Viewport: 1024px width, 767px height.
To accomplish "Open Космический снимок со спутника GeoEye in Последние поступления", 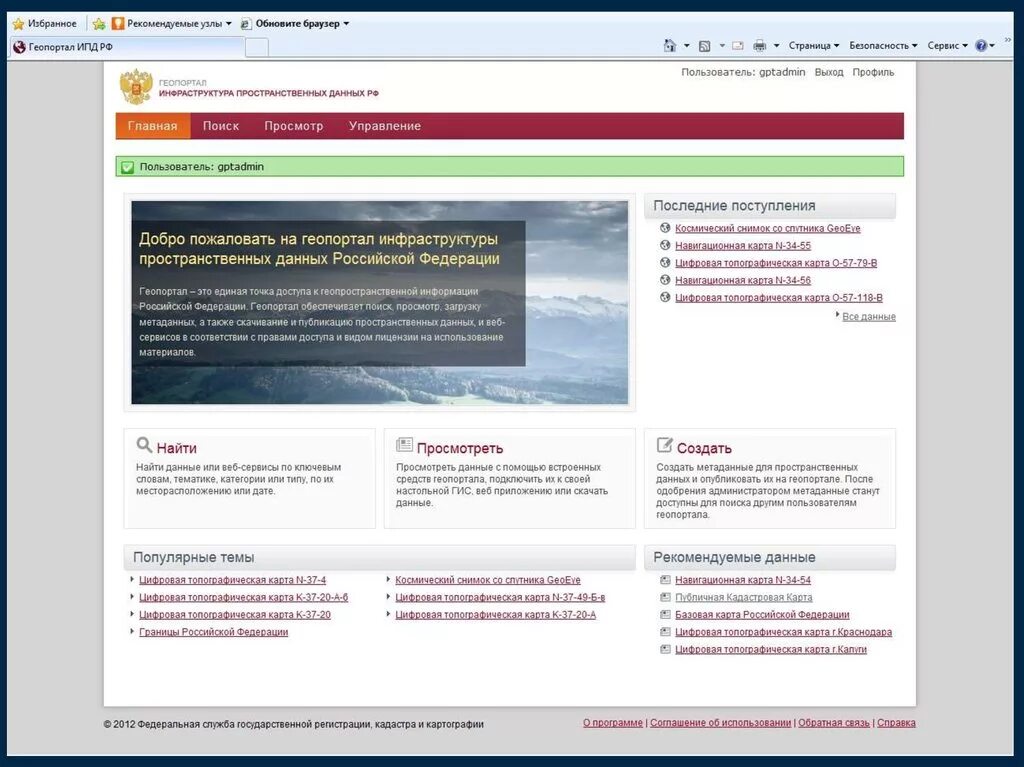I will (767, 228).
